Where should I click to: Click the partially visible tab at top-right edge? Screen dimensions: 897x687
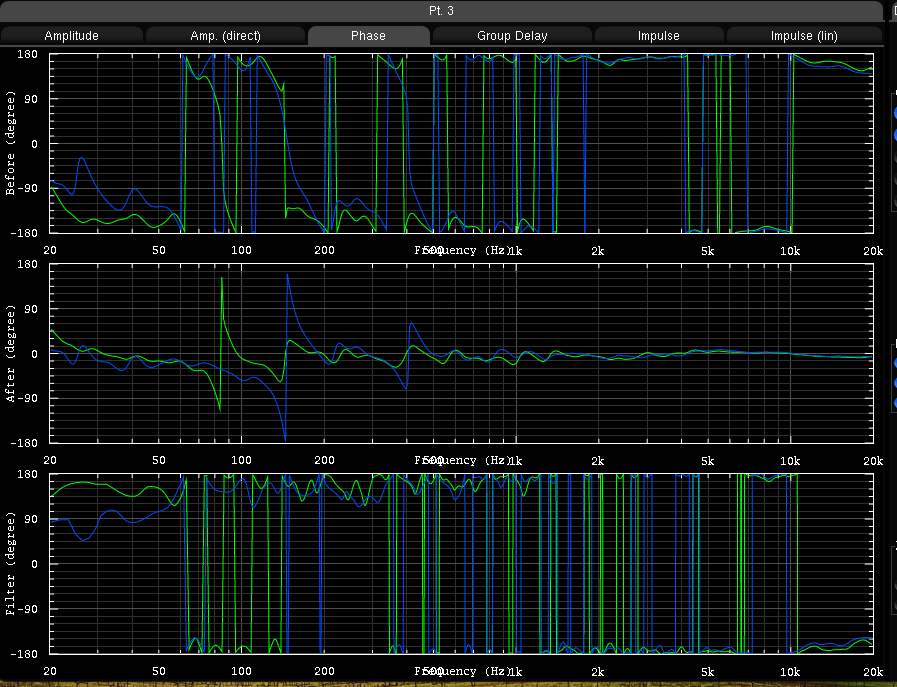pos(892,11)
